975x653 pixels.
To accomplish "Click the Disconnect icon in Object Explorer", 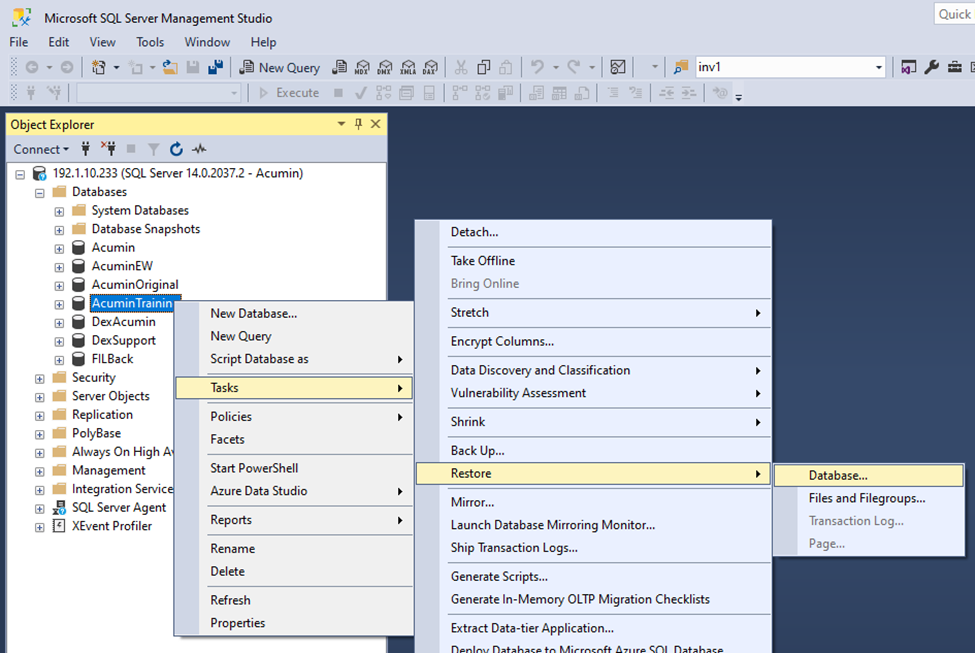I will tap(108, 149).
